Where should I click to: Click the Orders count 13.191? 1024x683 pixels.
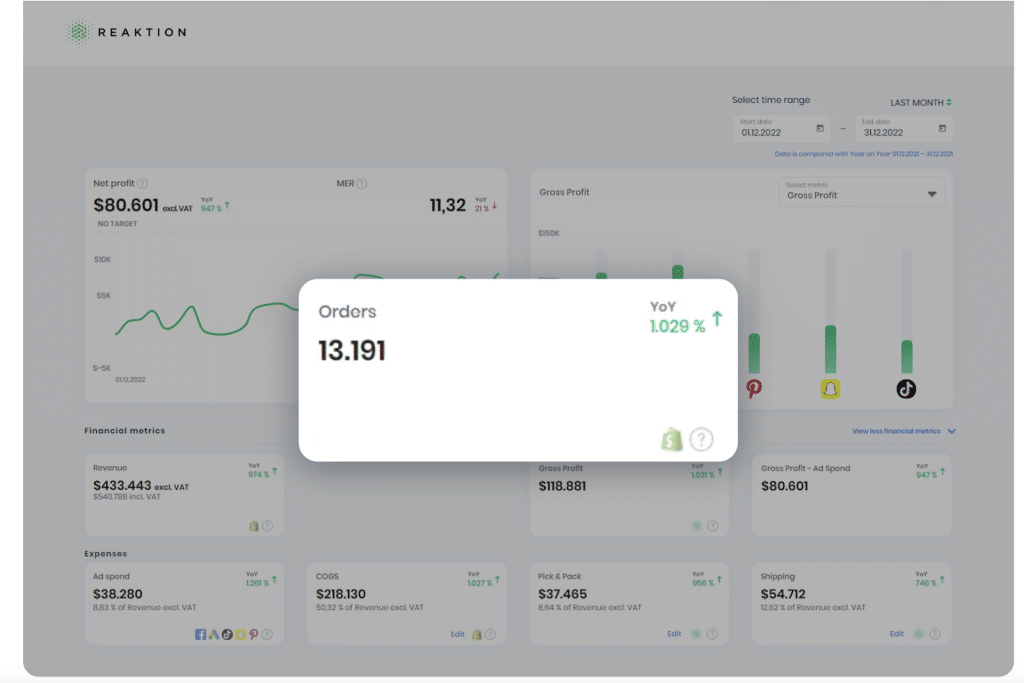[x=352, y=351]
